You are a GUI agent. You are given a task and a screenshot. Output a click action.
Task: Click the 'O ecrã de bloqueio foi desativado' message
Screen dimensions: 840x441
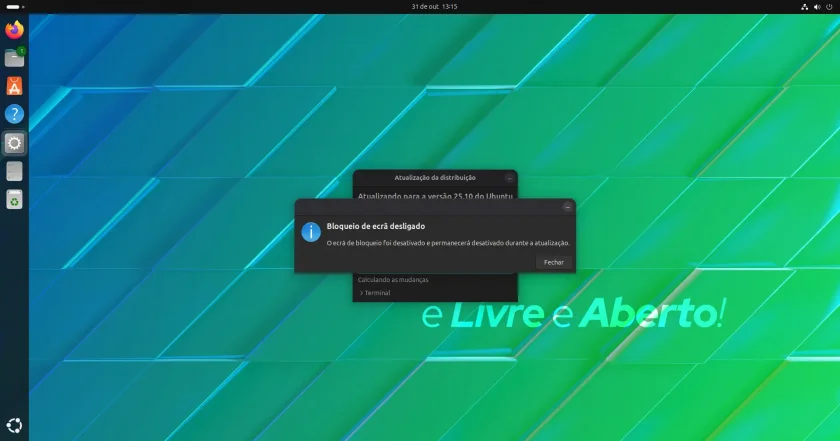click(448, 243)
